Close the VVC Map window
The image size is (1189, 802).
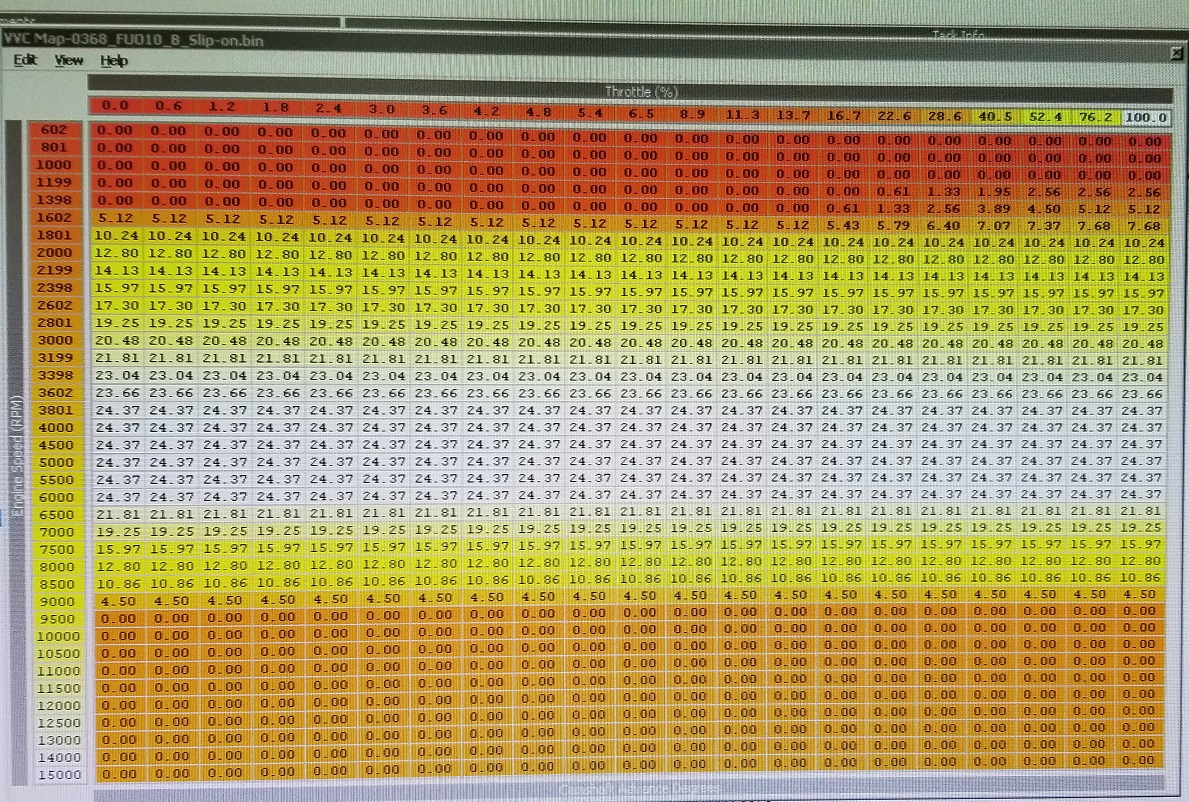(1176, 52)
